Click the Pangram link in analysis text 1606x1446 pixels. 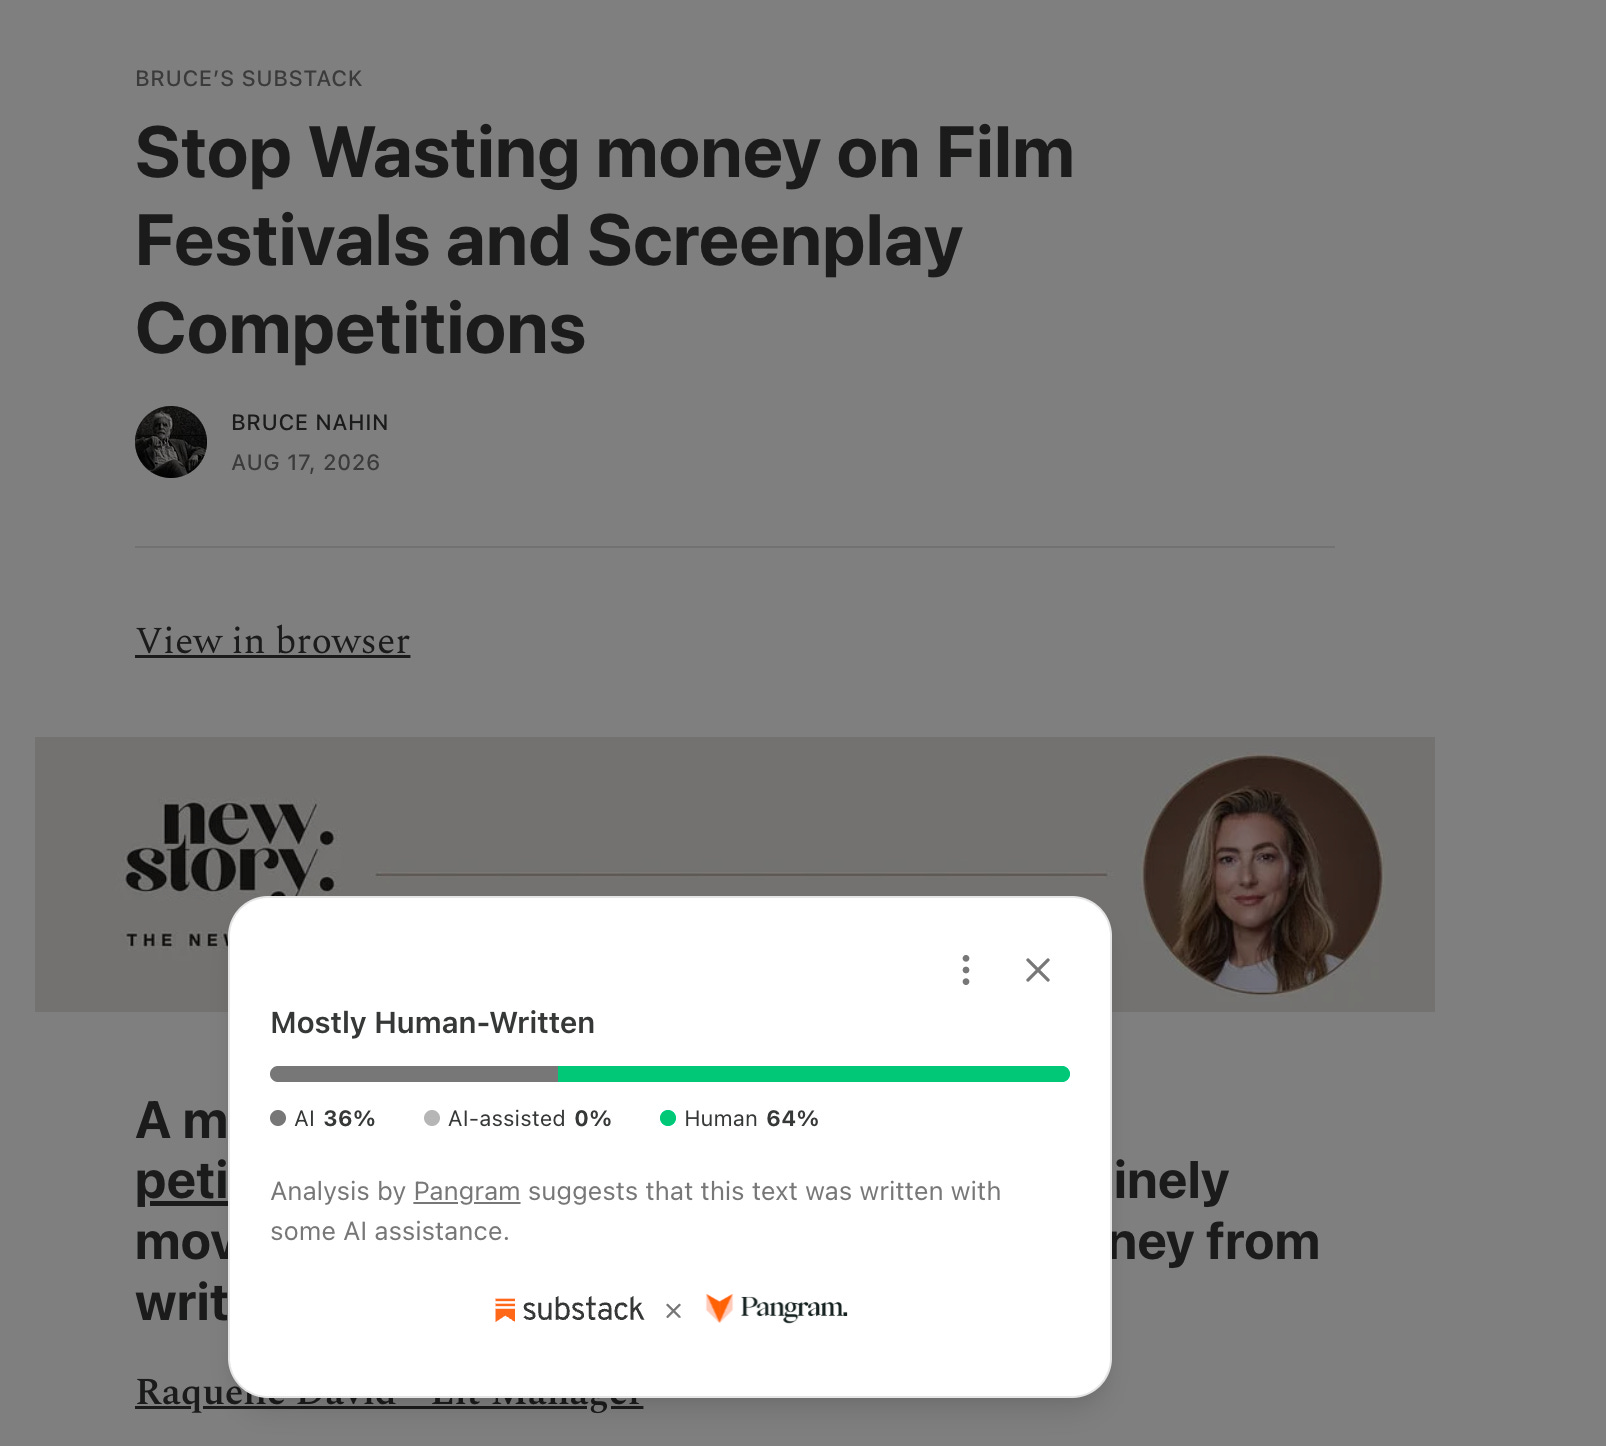(466, 1191)
